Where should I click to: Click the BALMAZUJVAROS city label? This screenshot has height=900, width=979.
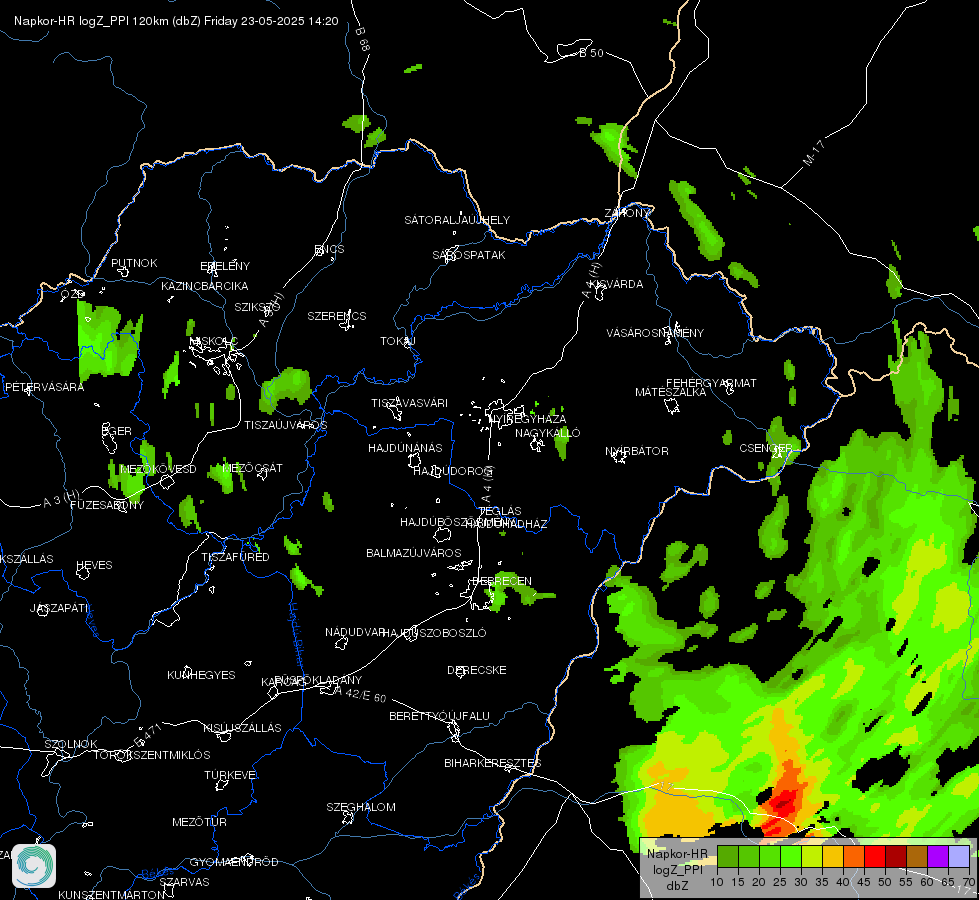click(x=413, y=553)
